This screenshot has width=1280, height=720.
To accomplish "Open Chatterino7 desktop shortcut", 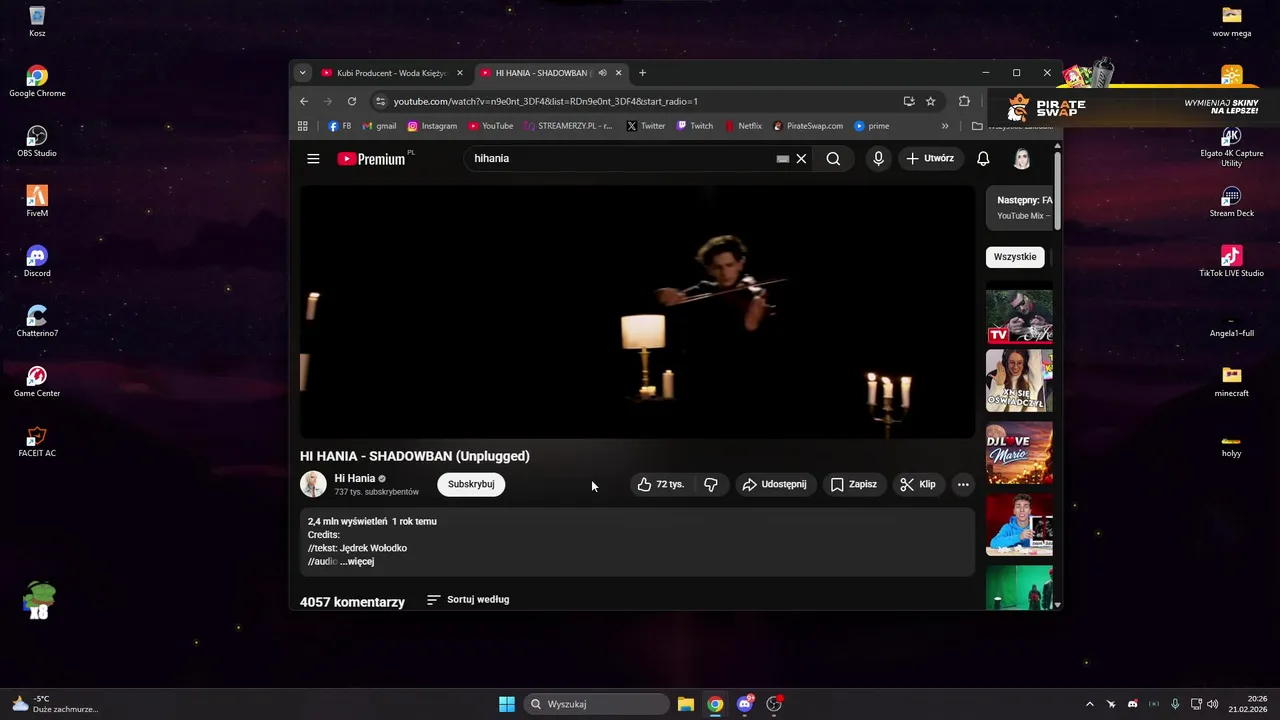I will 37,321.
